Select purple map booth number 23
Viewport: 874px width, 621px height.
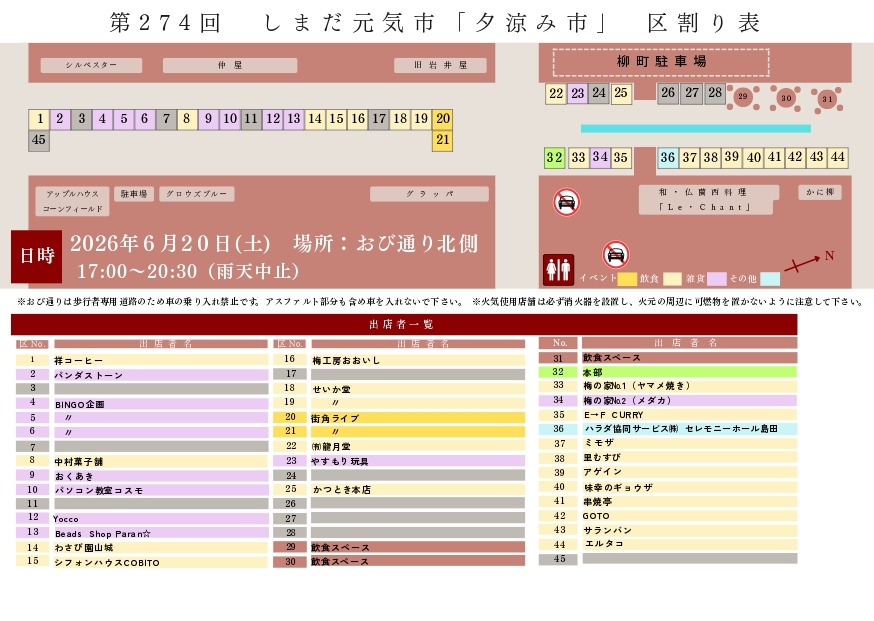[577, 94]
